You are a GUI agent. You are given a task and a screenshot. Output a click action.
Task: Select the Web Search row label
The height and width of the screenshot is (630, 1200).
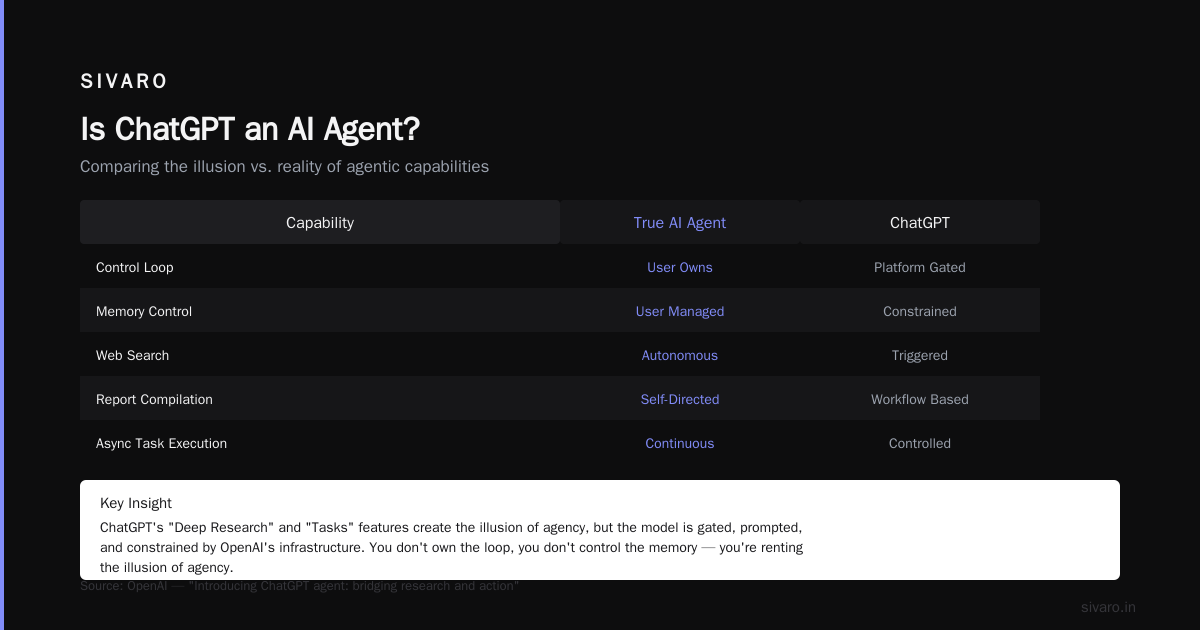[x=133, y=355]
